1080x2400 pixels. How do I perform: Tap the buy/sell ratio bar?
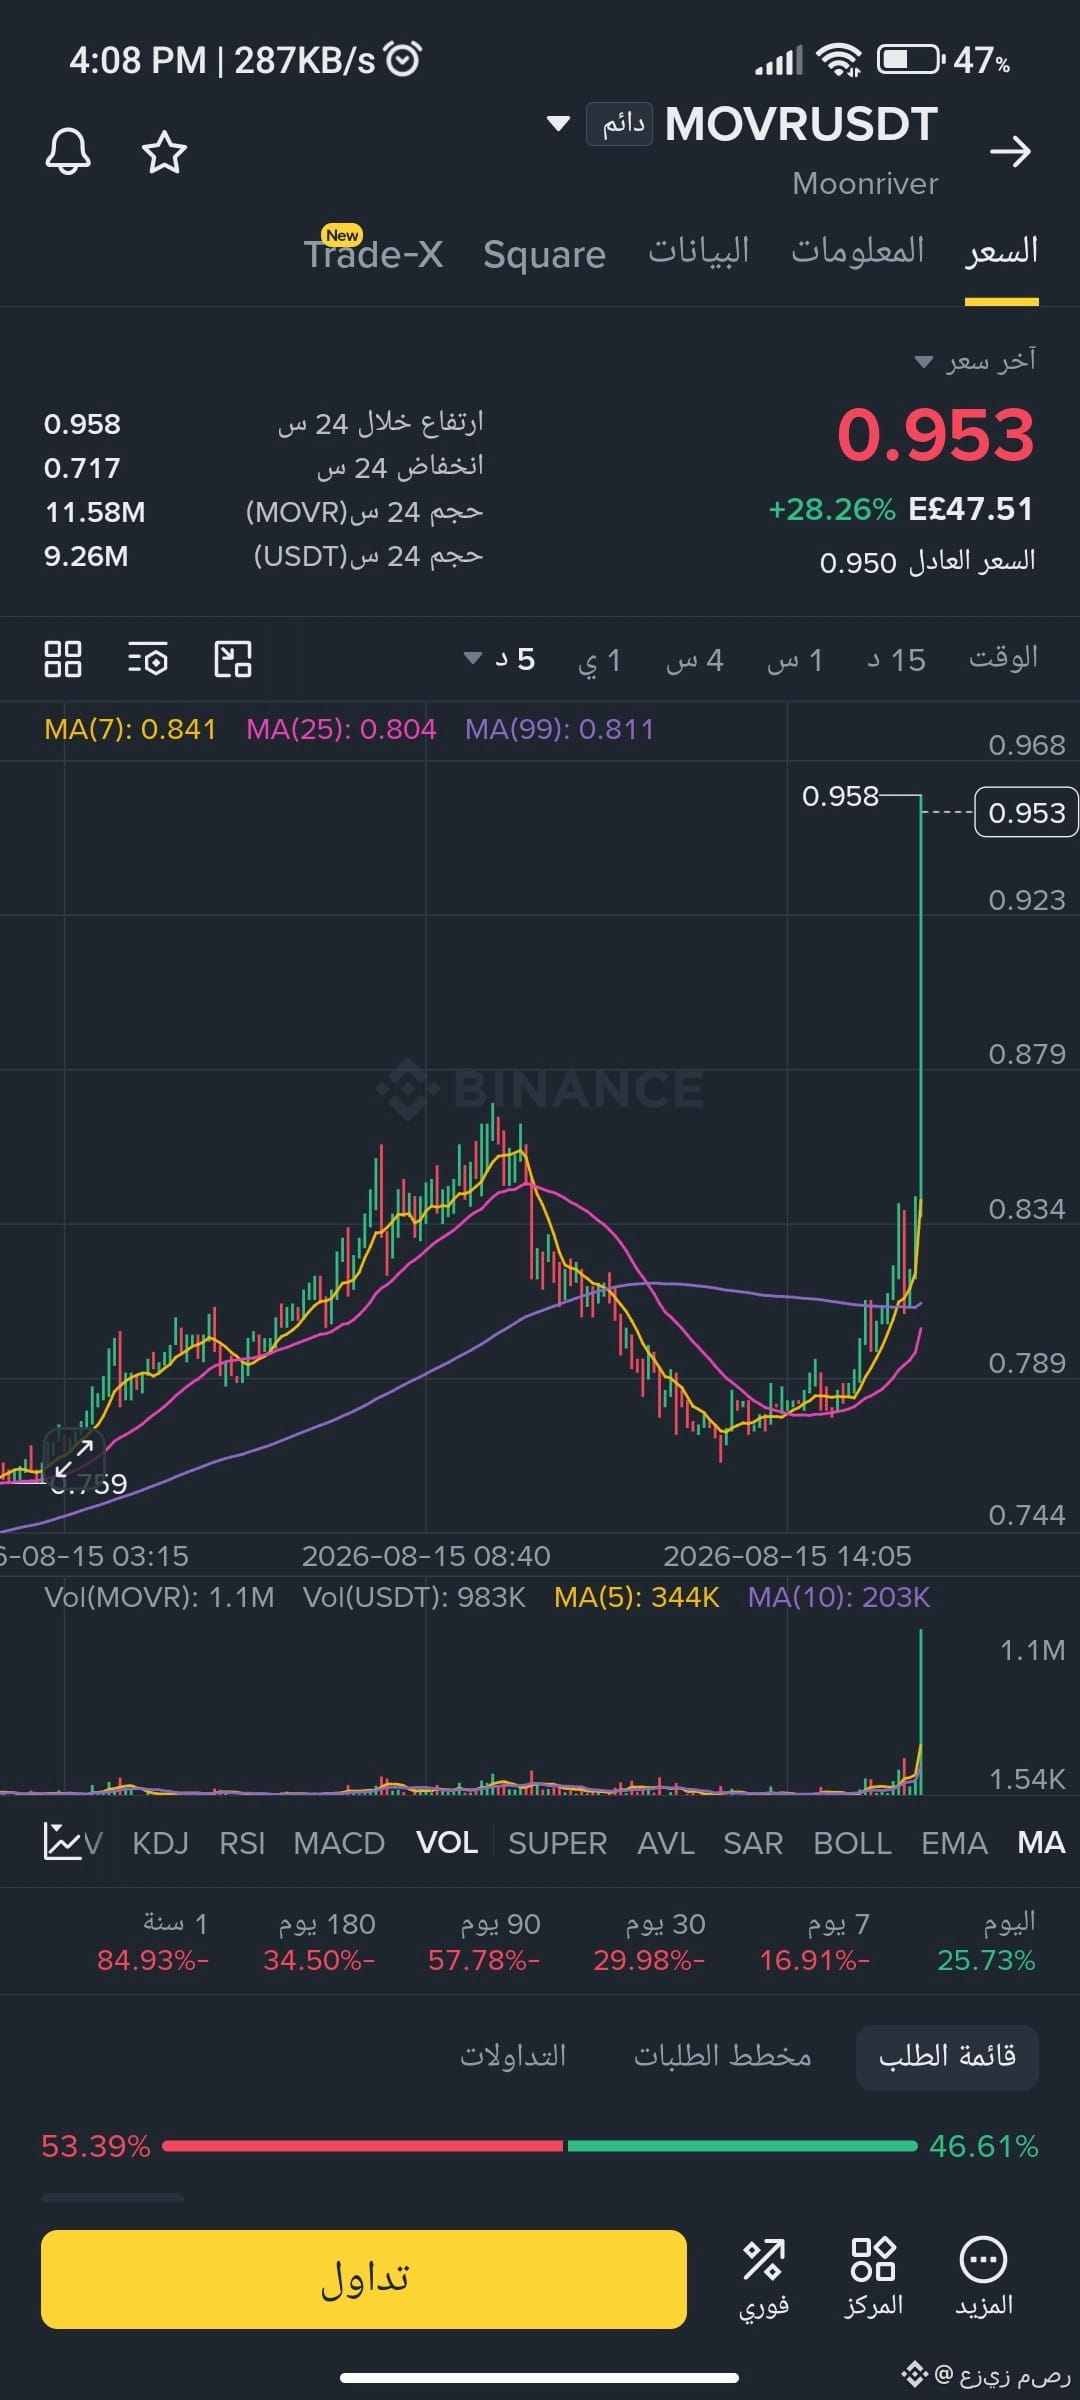[540, 2146]
